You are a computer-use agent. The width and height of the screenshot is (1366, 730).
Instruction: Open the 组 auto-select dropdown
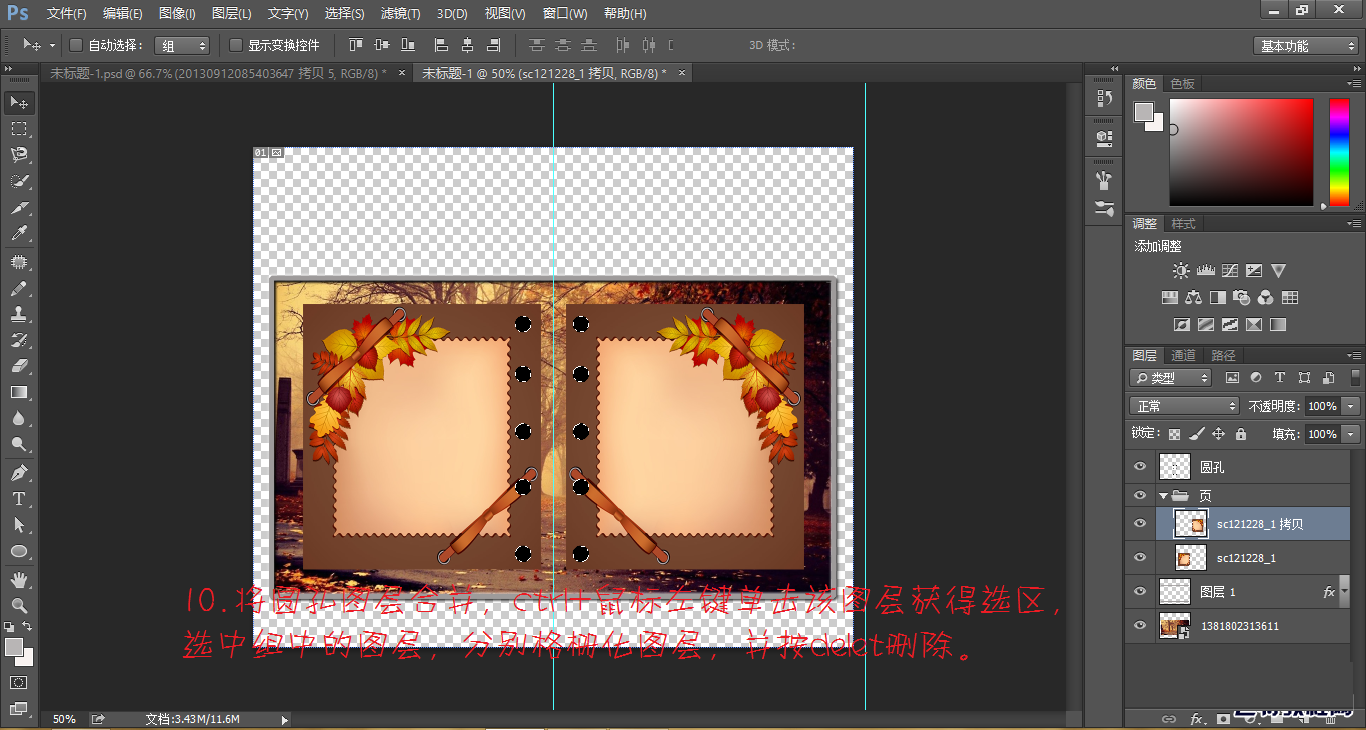point(183,46)
